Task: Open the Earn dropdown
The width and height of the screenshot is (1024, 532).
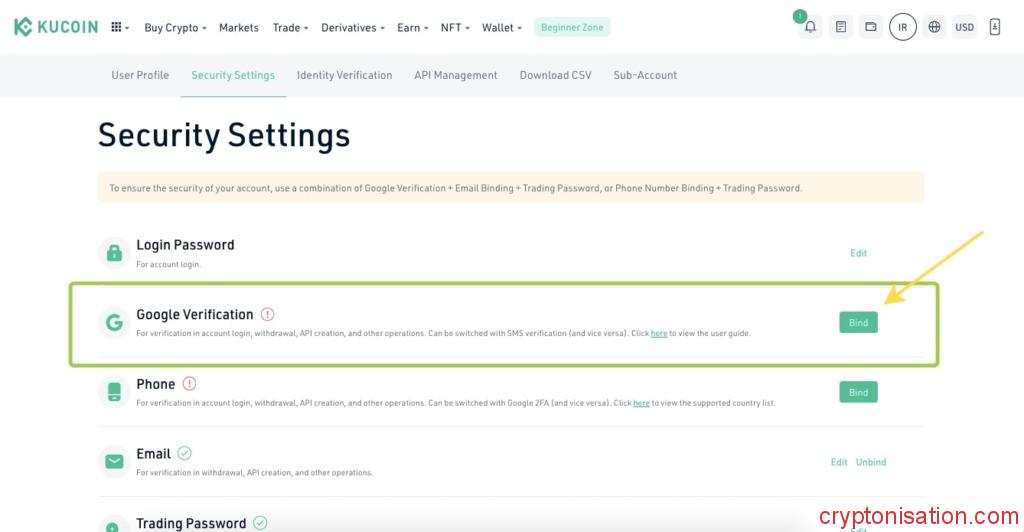Action: (x=413, y=27)
